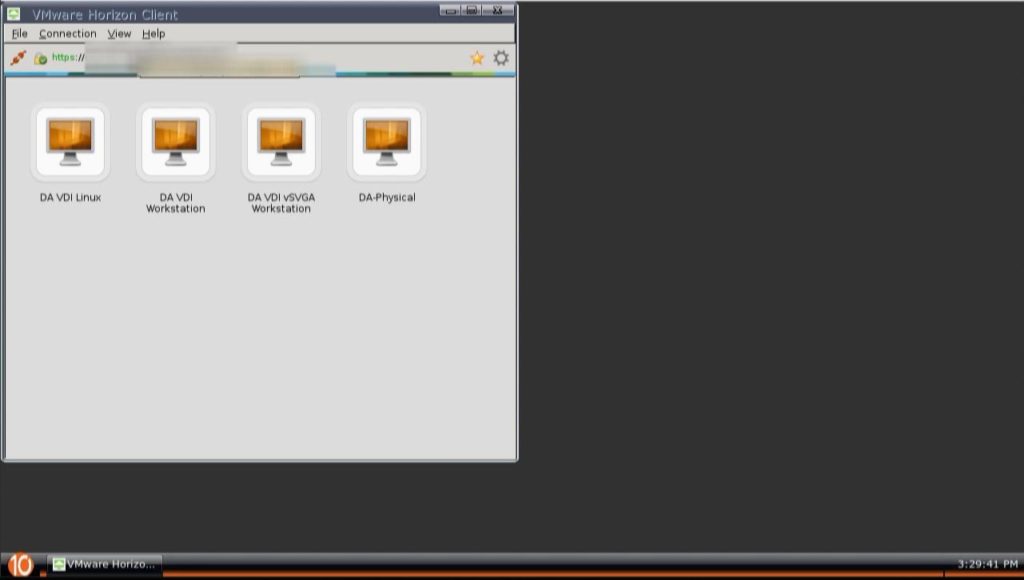Click the disconnect plug icon
This screenshot has height=580, width=1024.
[18, 57]
